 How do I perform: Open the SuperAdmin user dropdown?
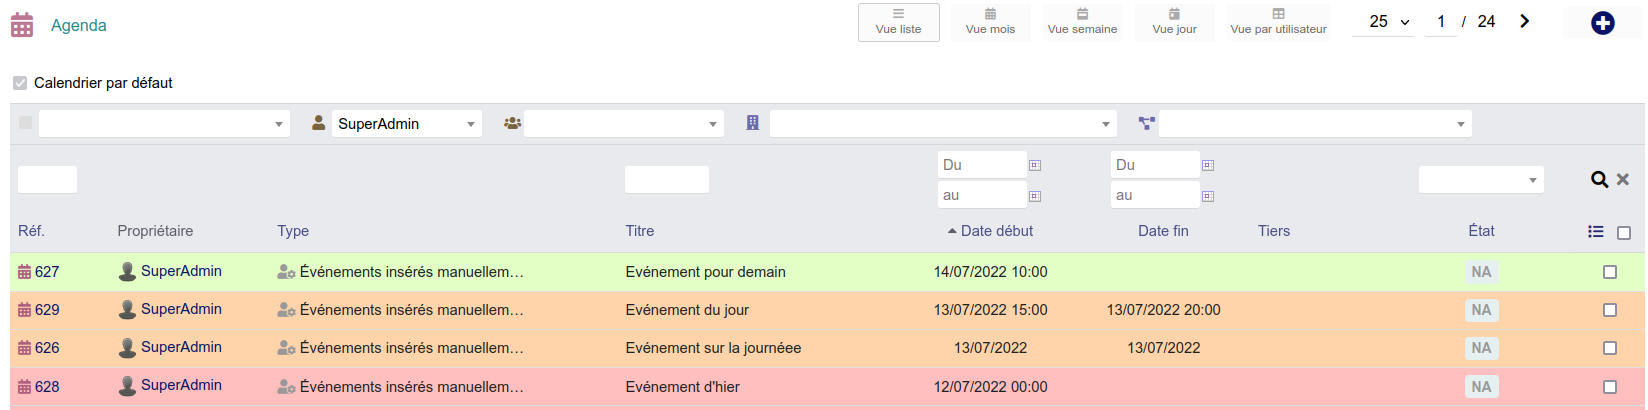click(407, 124)
